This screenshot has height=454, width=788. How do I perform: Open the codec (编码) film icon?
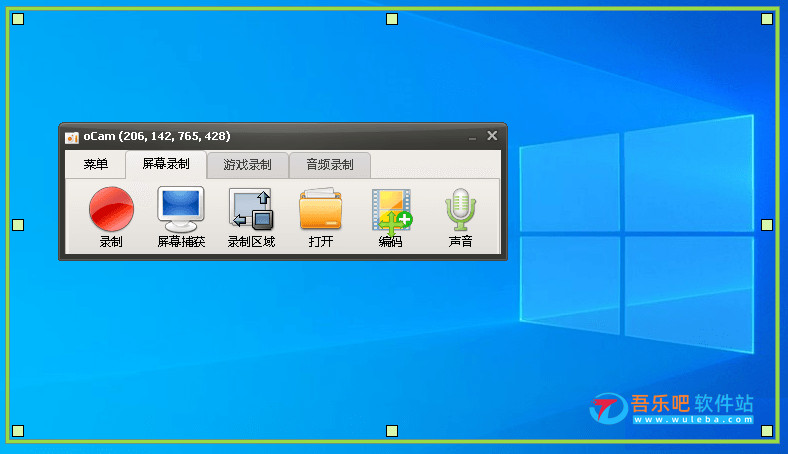pos(391,210)
